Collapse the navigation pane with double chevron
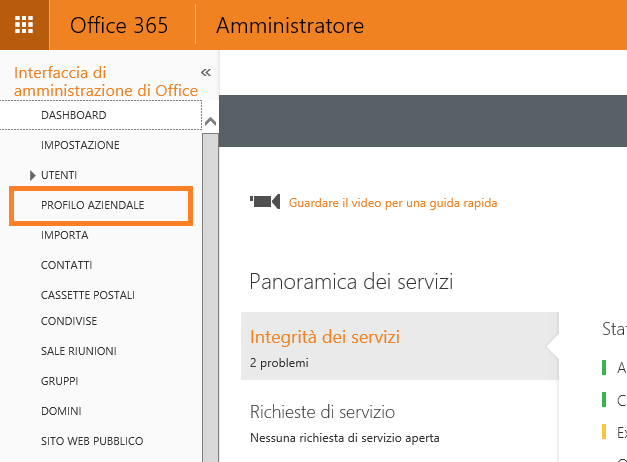This screenshot has width=627, height=462. point(206,72)
